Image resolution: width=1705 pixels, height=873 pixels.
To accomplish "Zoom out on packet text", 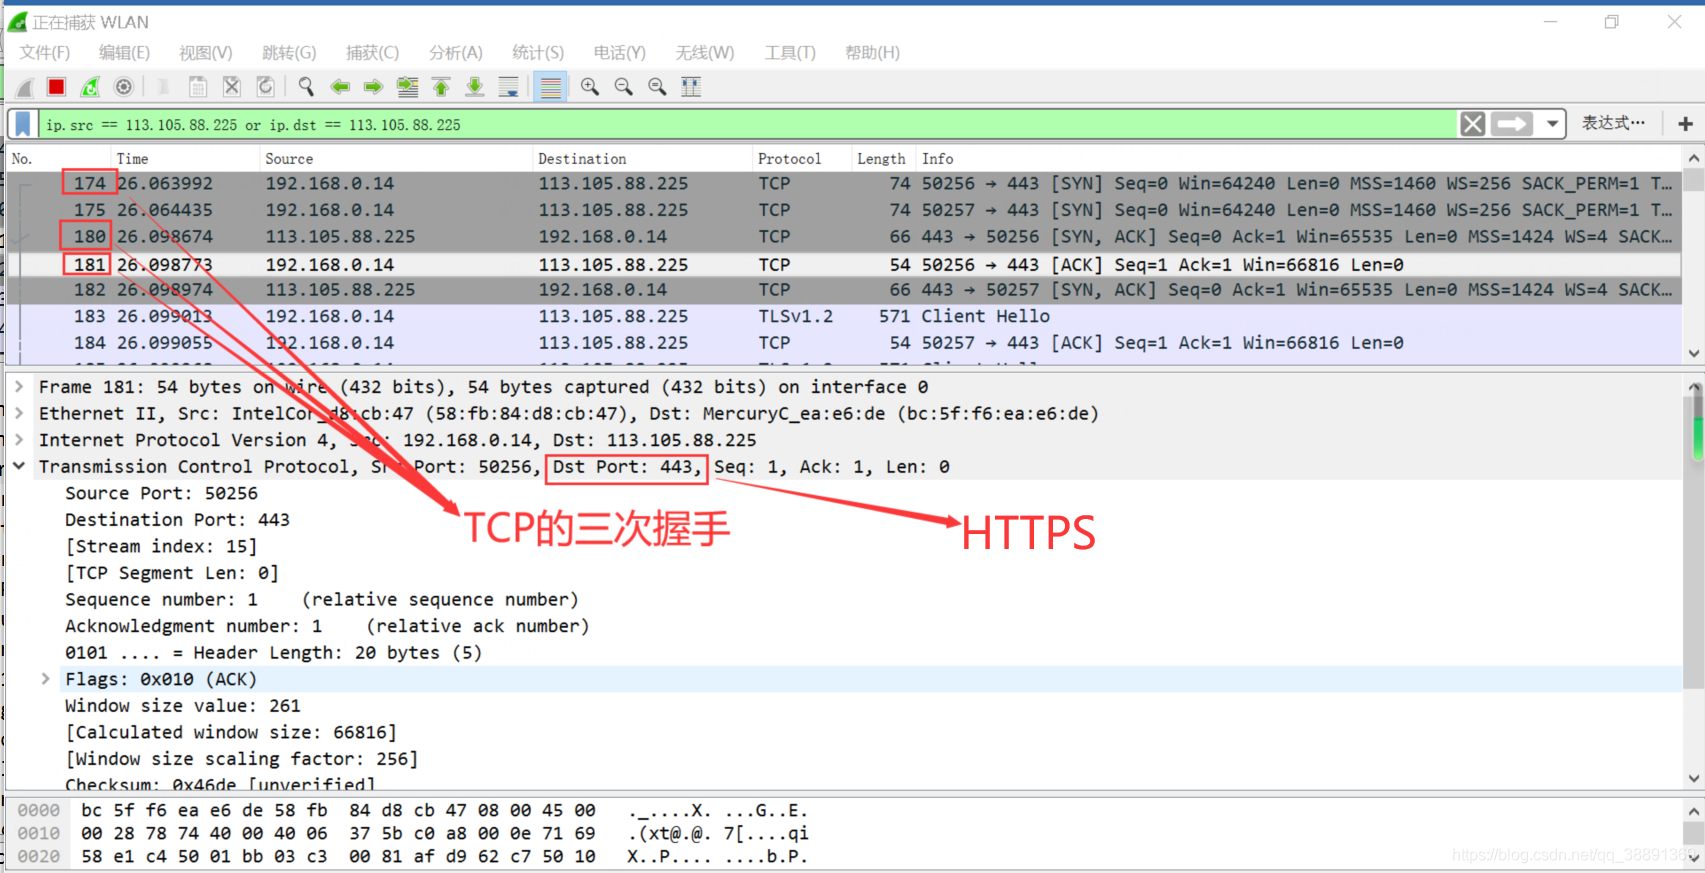I will pos(624,87).
